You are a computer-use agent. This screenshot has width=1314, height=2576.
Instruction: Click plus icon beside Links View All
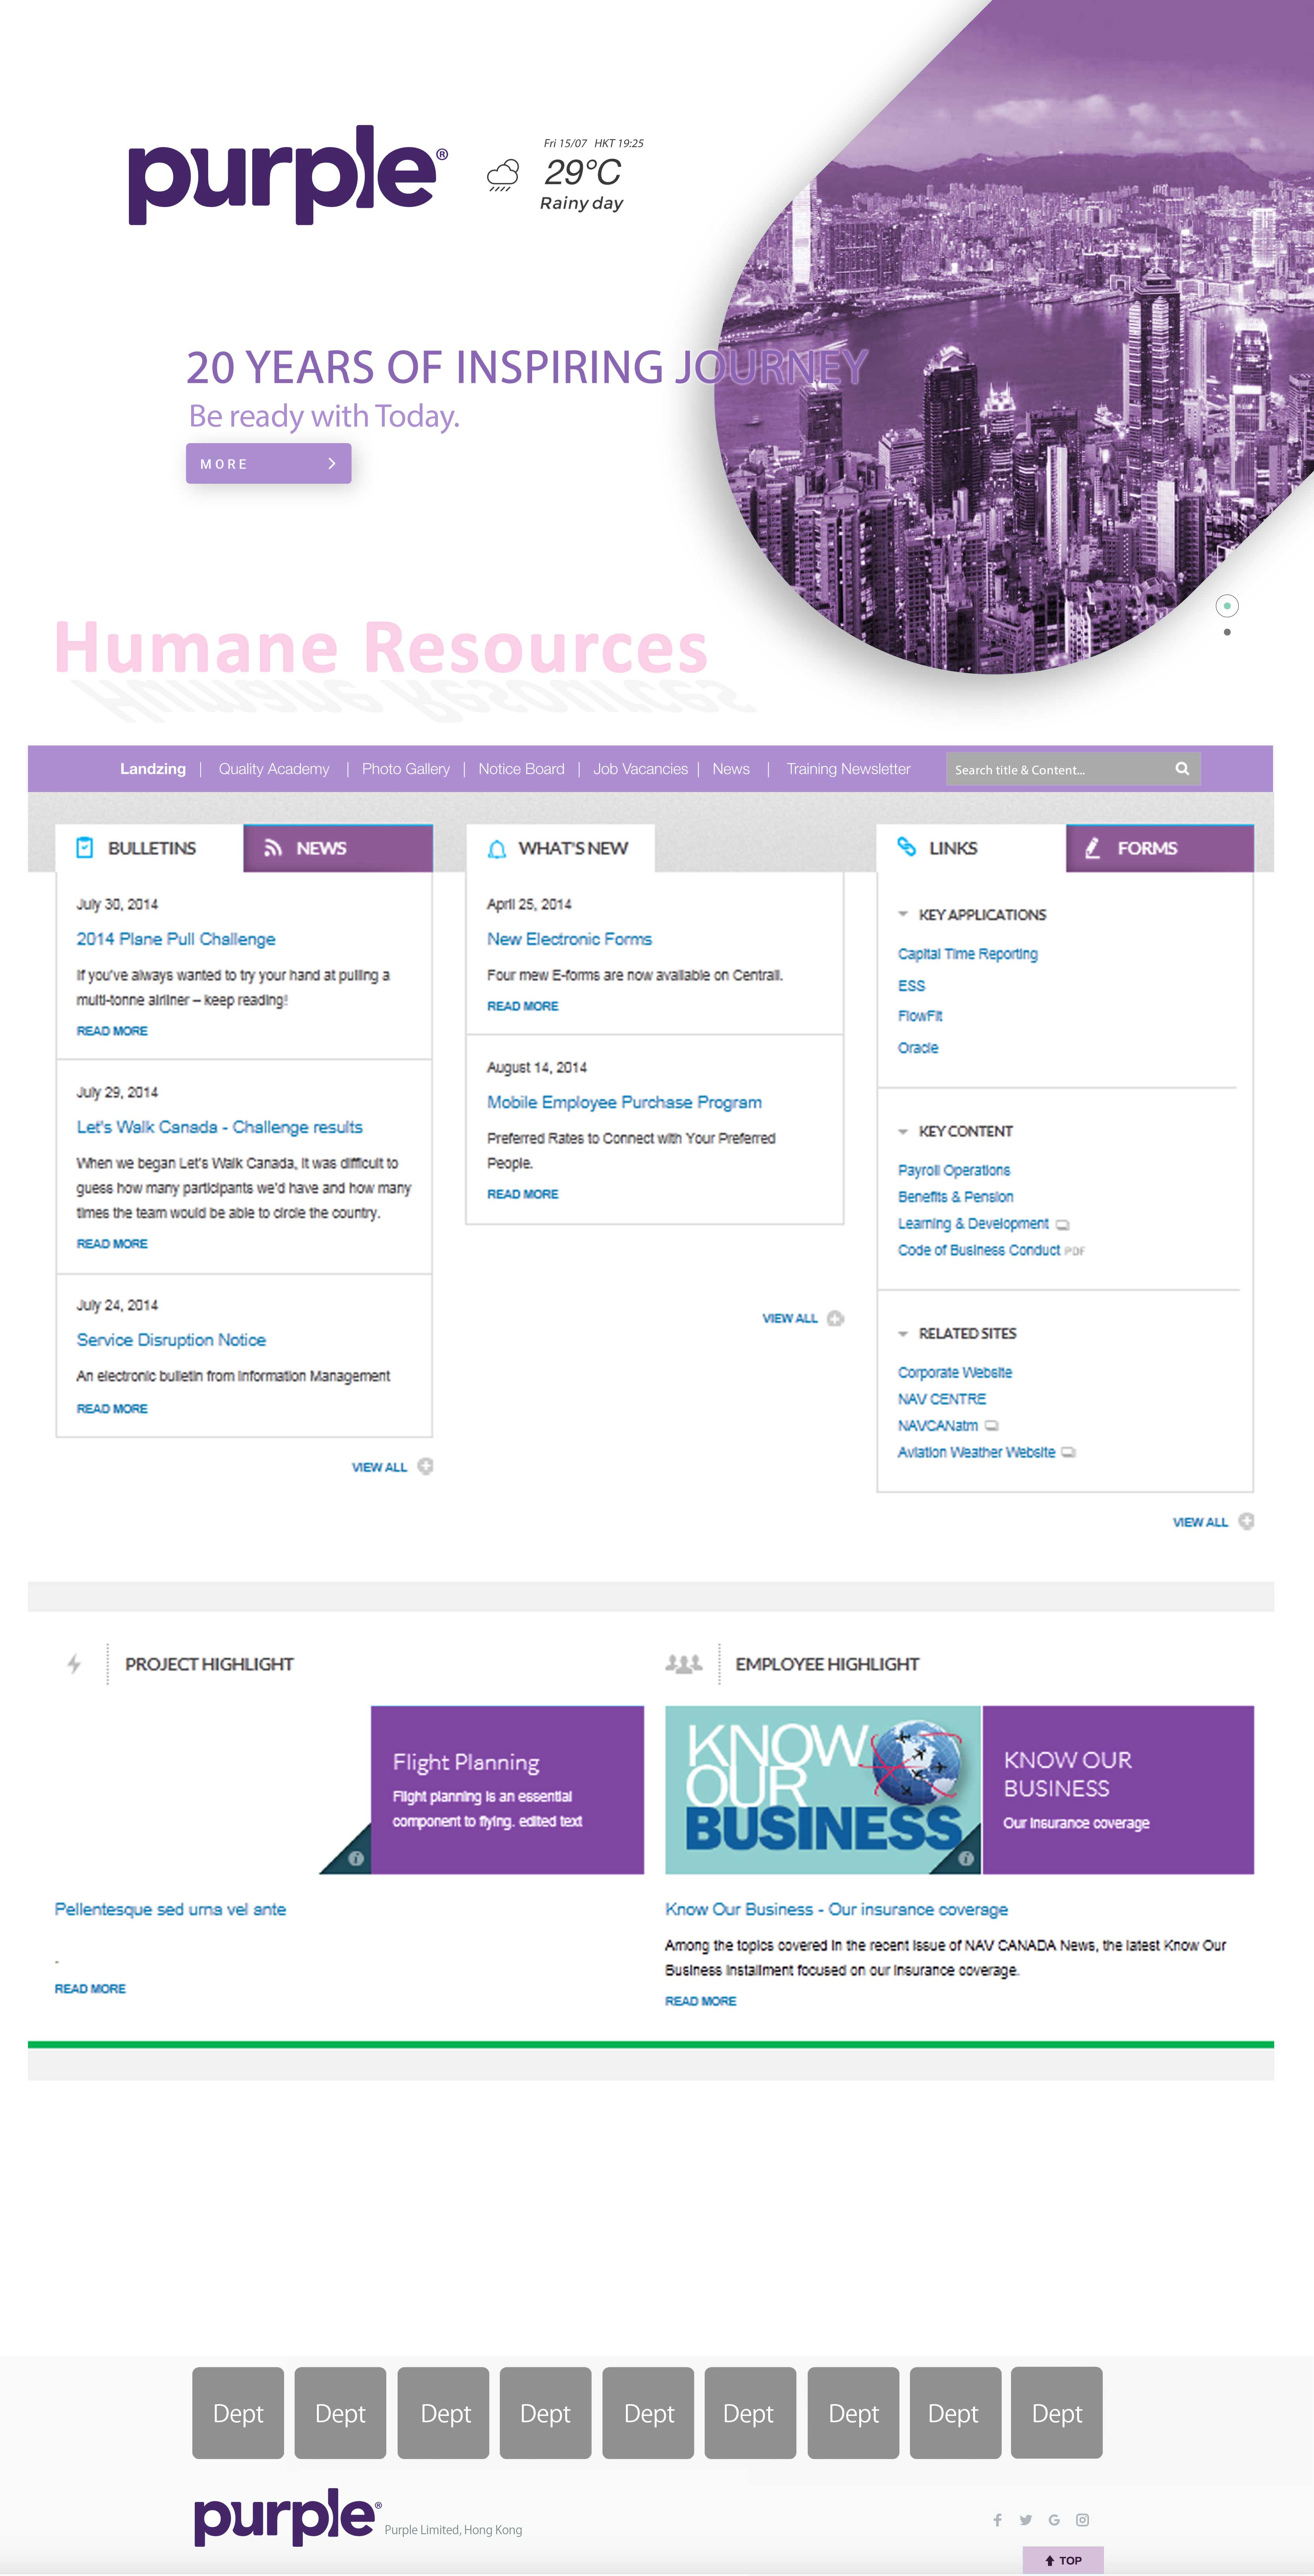(x=1246, y=1521)
